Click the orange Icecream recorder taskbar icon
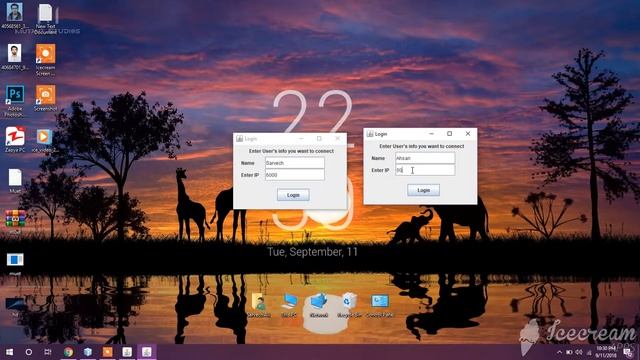 pos(107,352)
